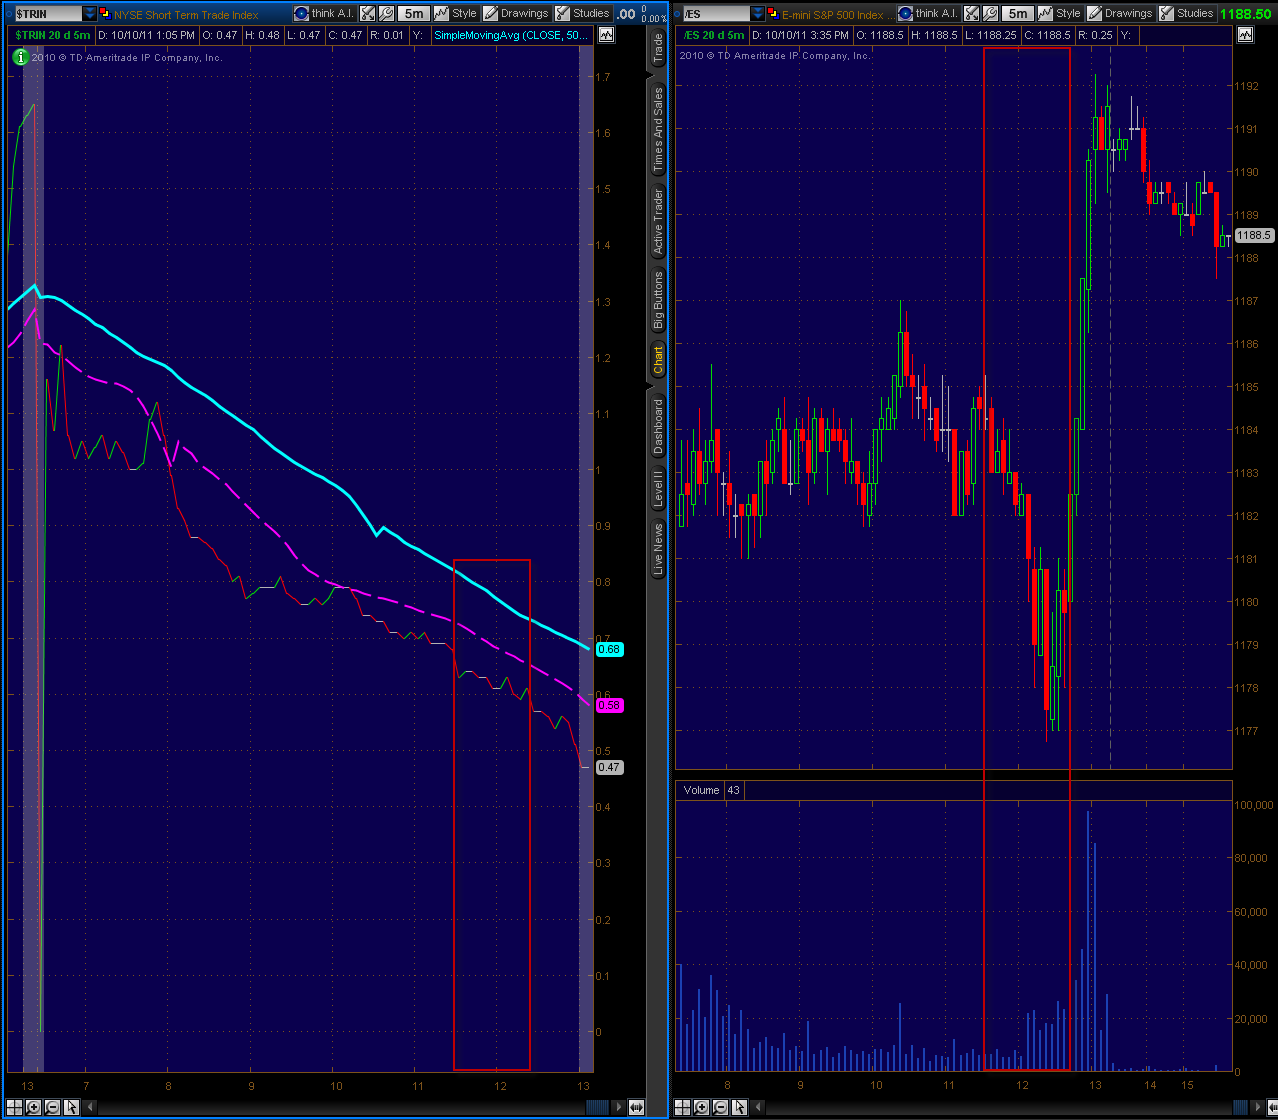Click the '$TRIN 20 d 5m' chart label
The height and width of the screenshot is (1120, 1278).
pos(53,35)
